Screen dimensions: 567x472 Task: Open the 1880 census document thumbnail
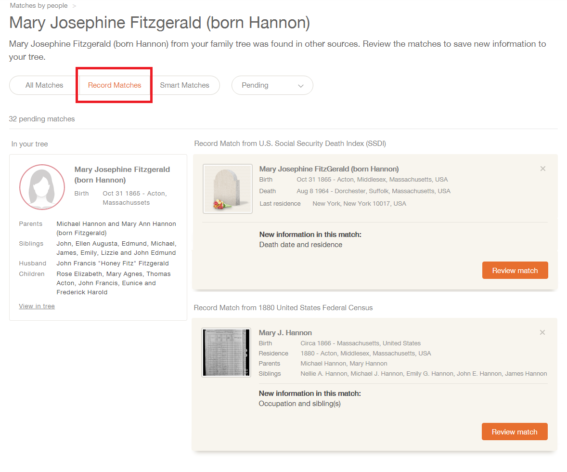(x=226, y=352)
